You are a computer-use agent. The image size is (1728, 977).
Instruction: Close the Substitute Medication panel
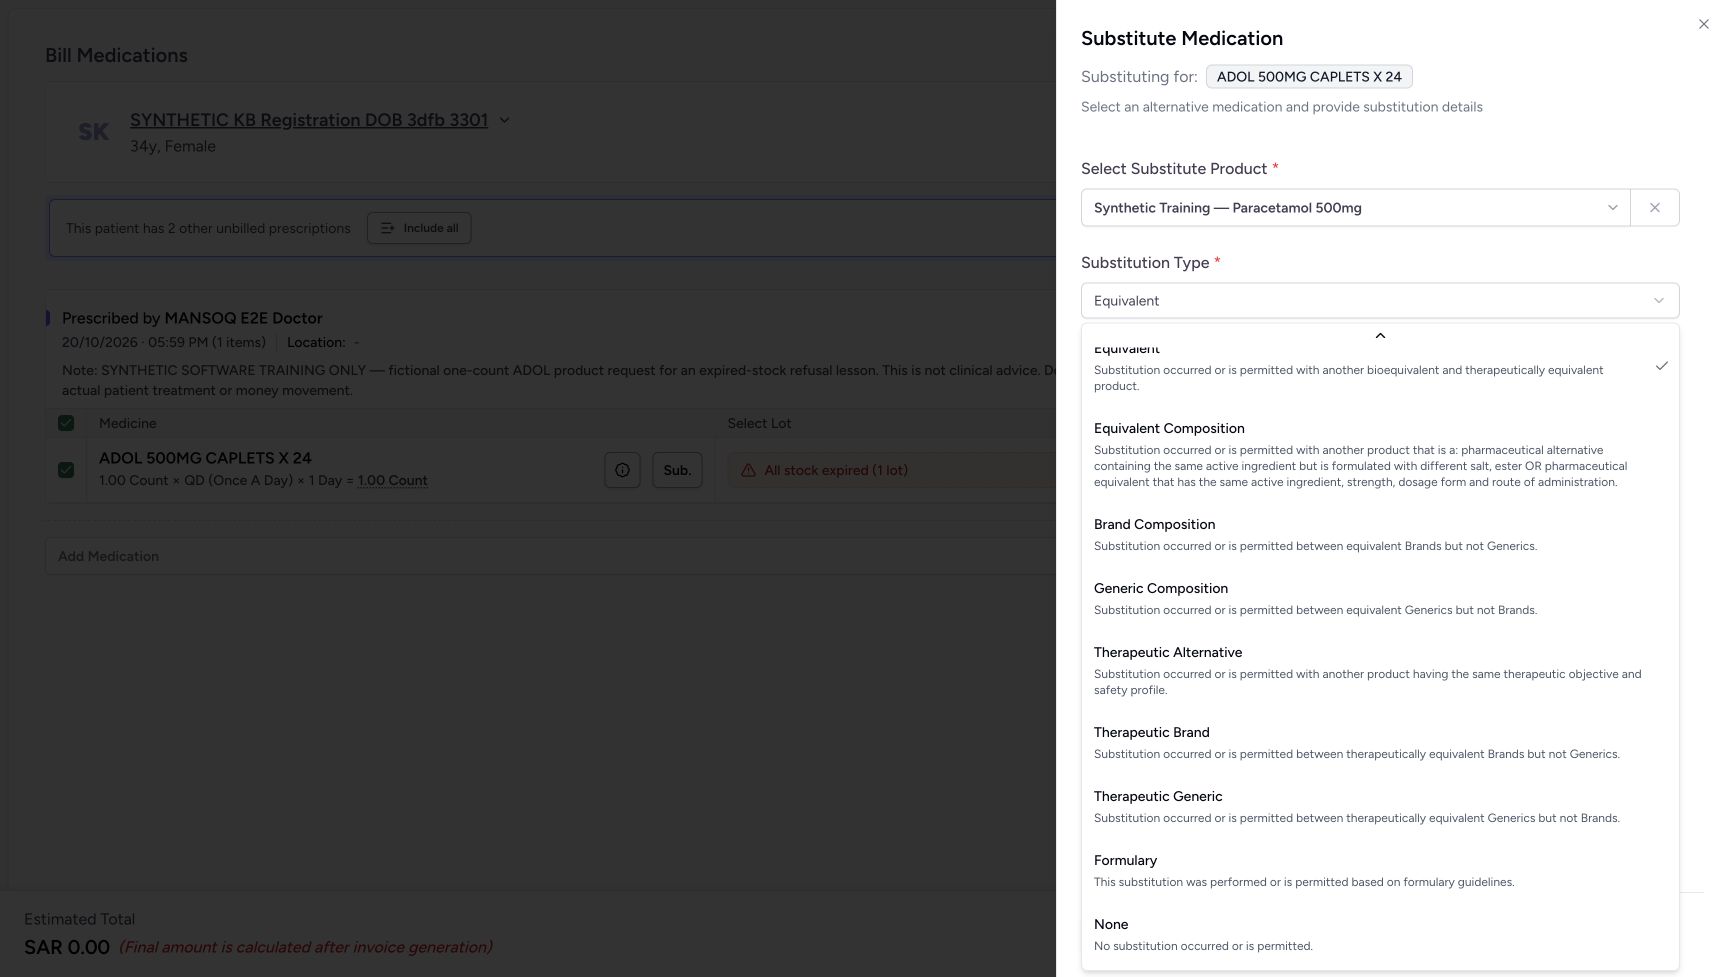[x=1703, y=24]
